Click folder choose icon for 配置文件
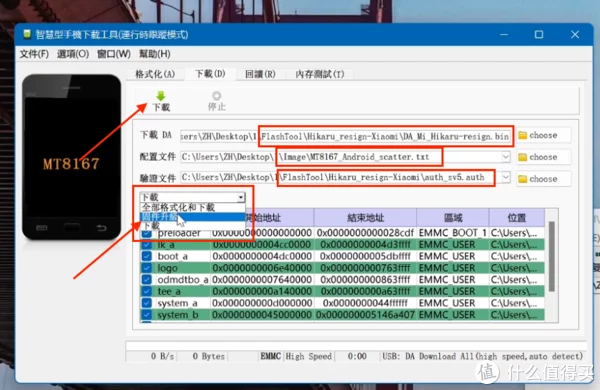Viewport: 600px width, 390px height. (x=522, y=157)
